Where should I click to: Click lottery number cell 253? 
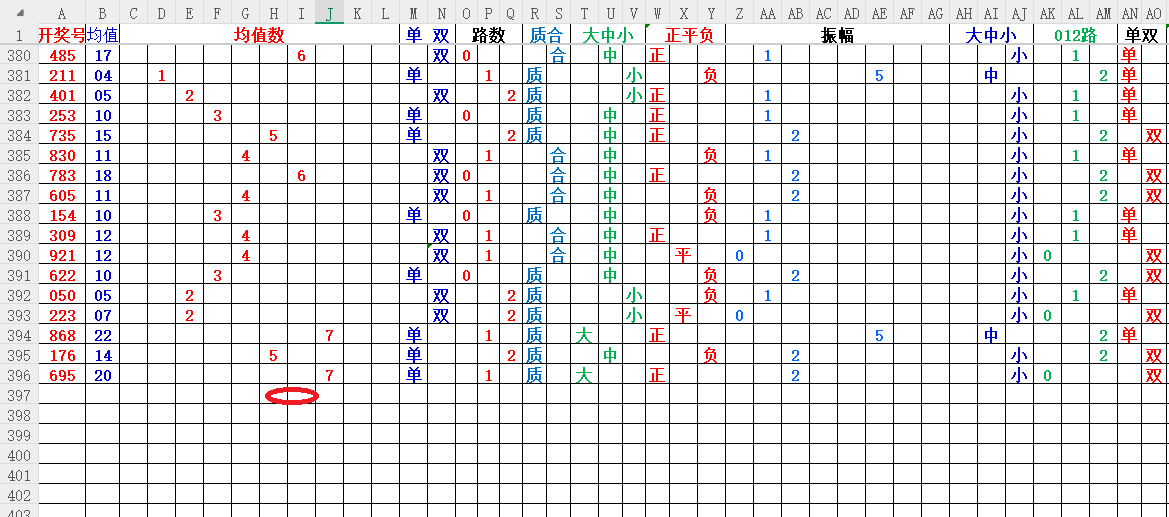point(61,116)
